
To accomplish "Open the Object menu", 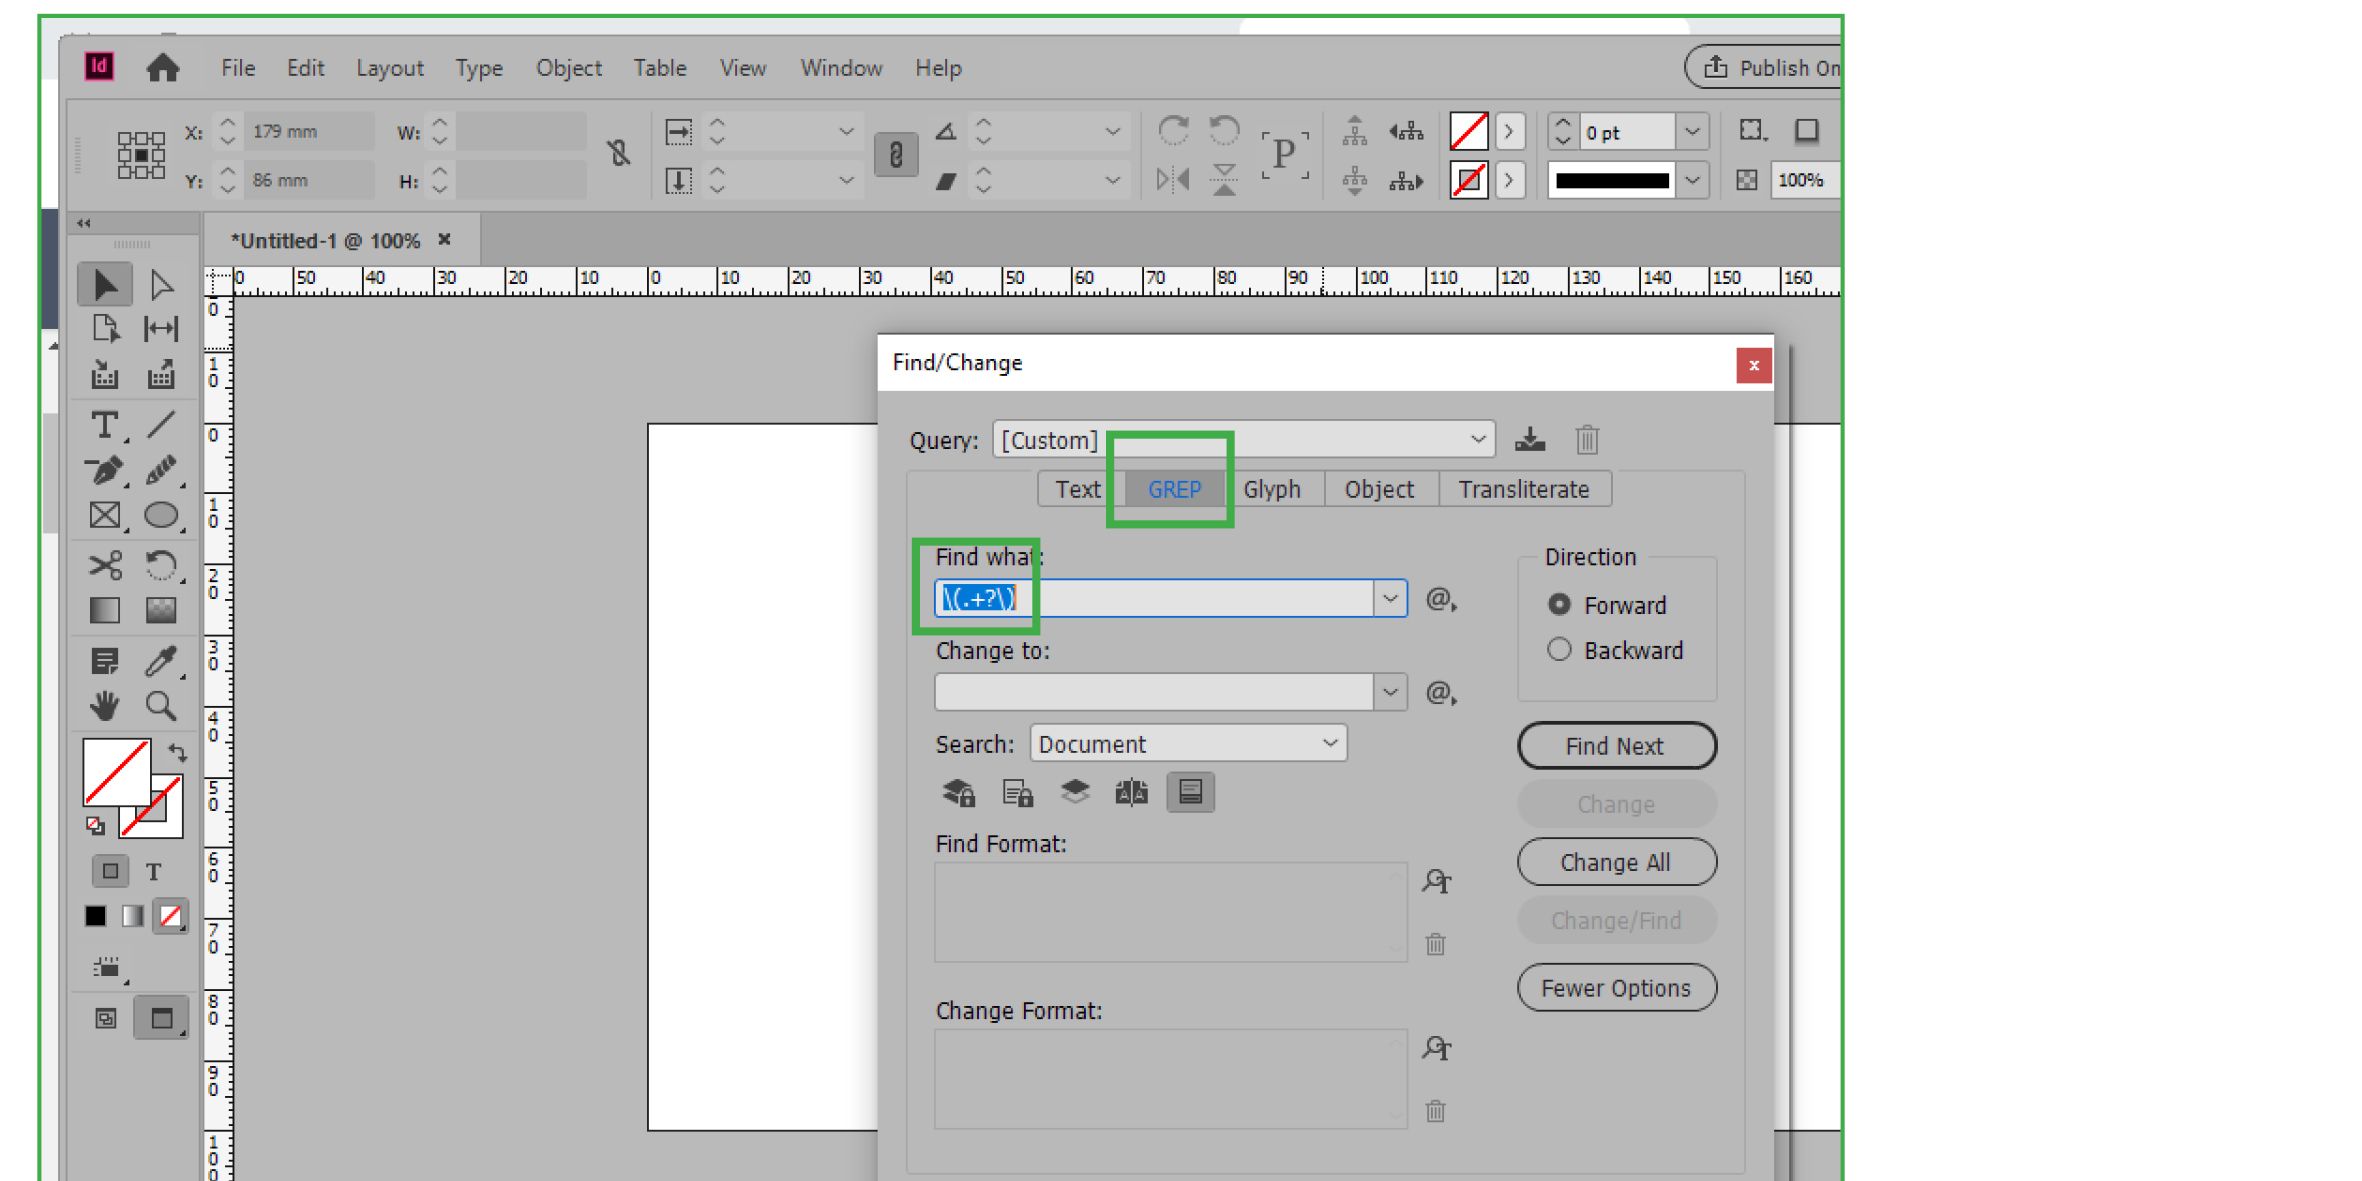I will (568, 68).
